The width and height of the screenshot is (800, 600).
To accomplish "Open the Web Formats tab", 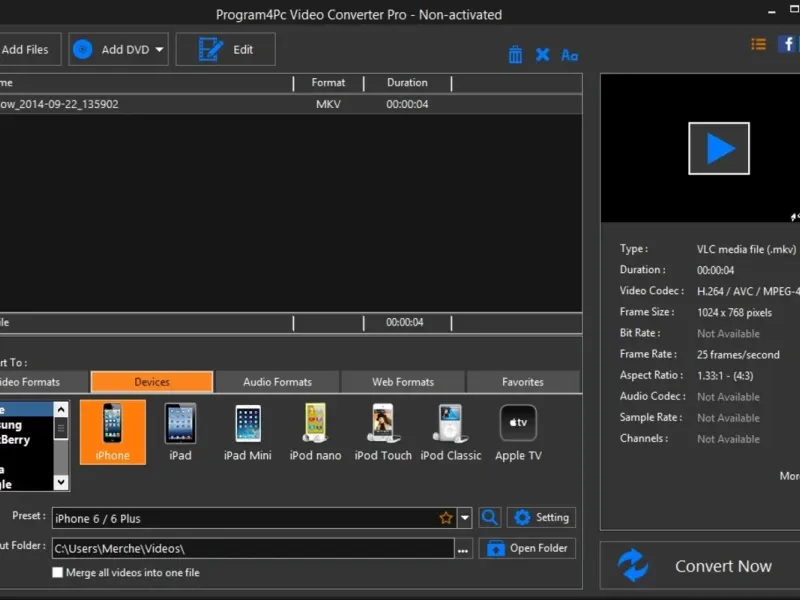I will point(403,382).
